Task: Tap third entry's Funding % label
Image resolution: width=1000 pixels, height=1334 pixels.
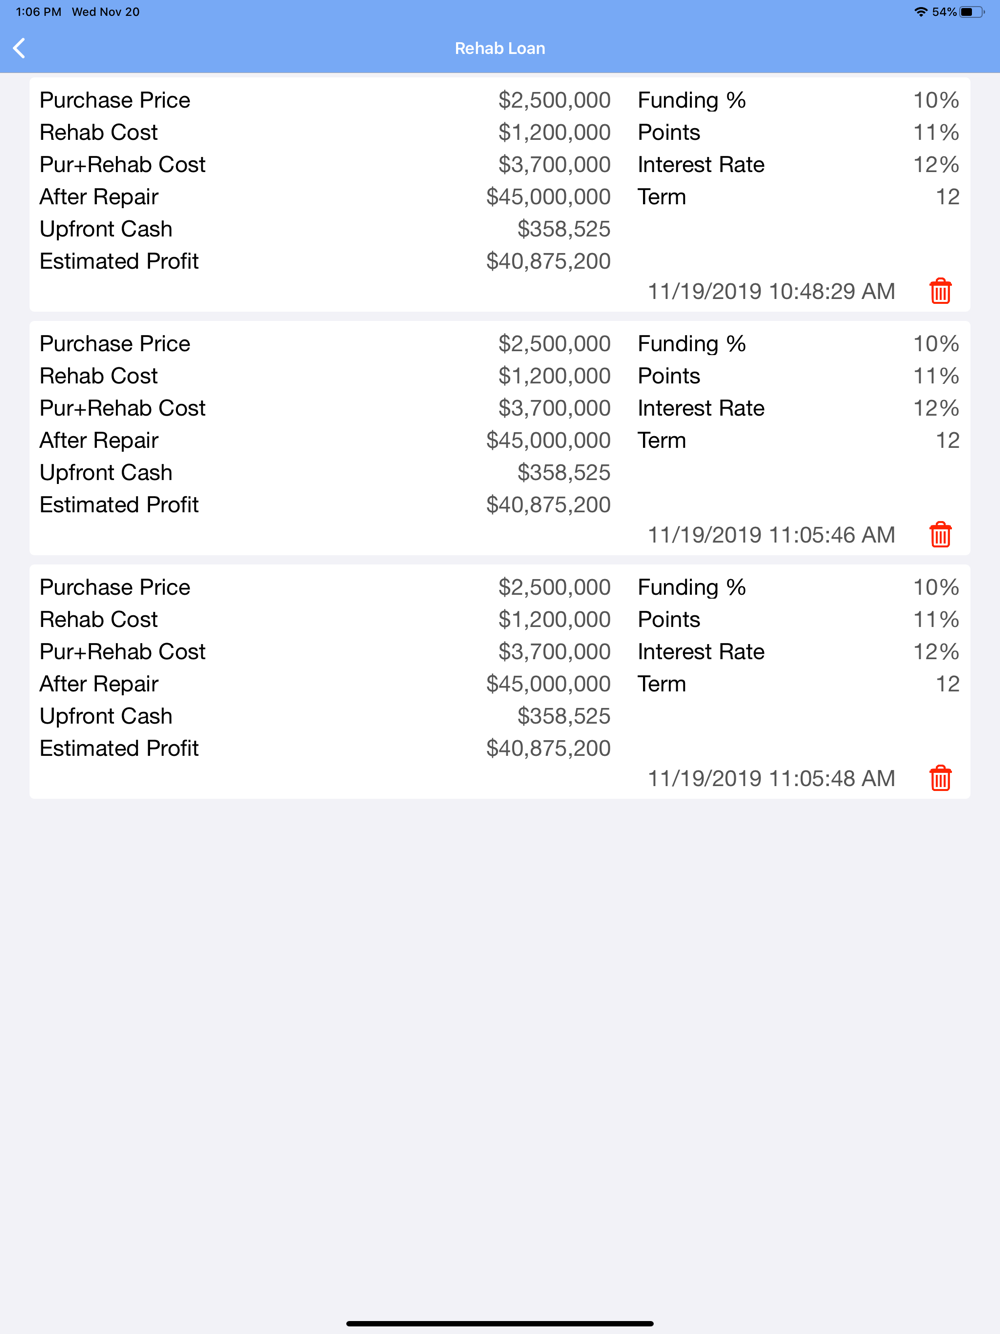Action: (x=692, y=587)
